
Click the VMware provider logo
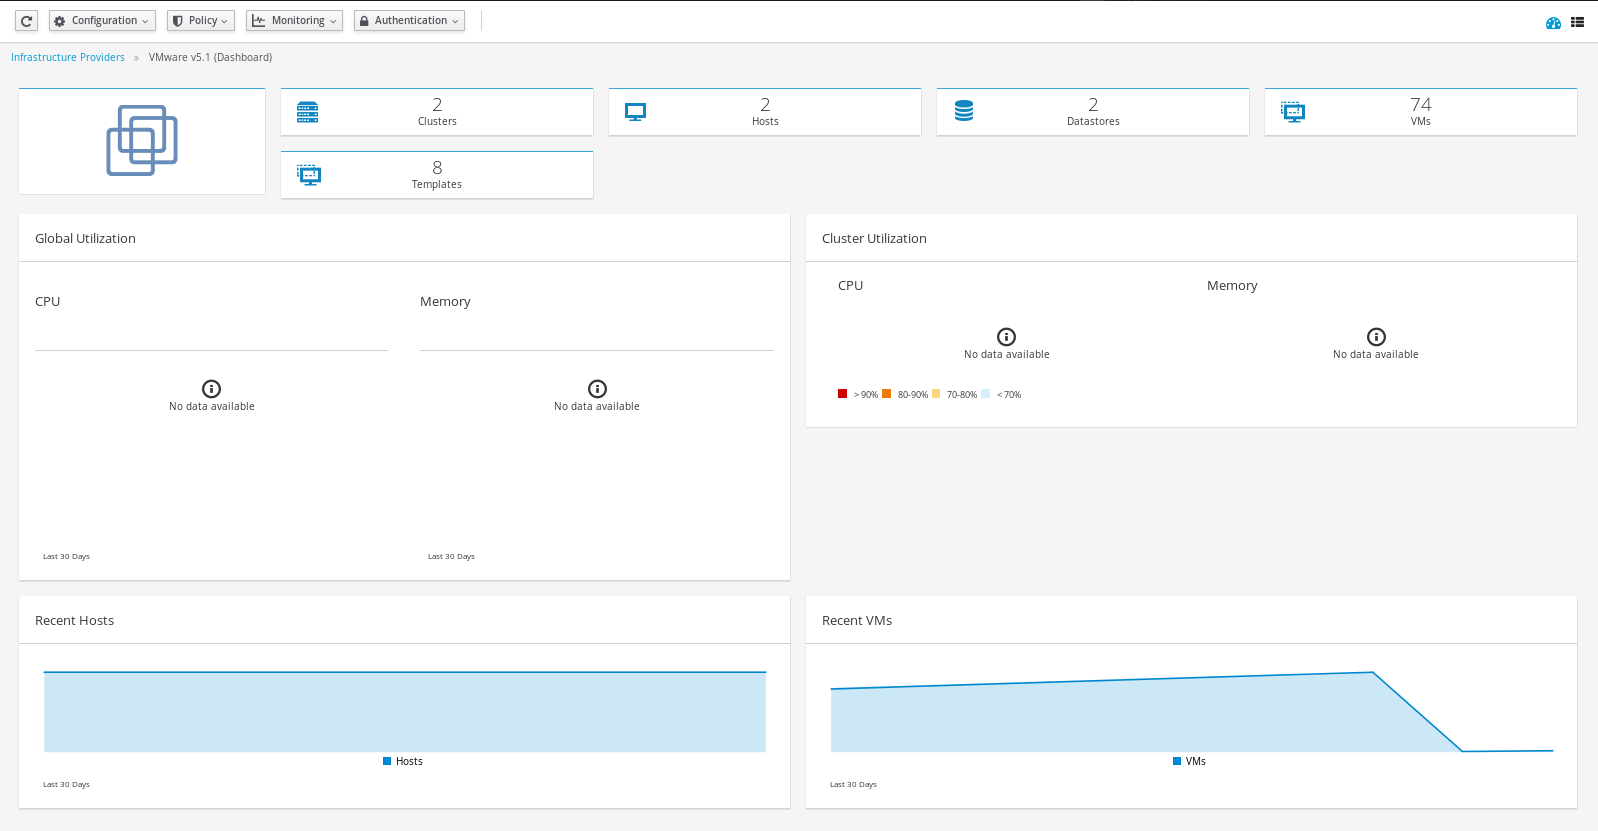click(x=142, y=141)
